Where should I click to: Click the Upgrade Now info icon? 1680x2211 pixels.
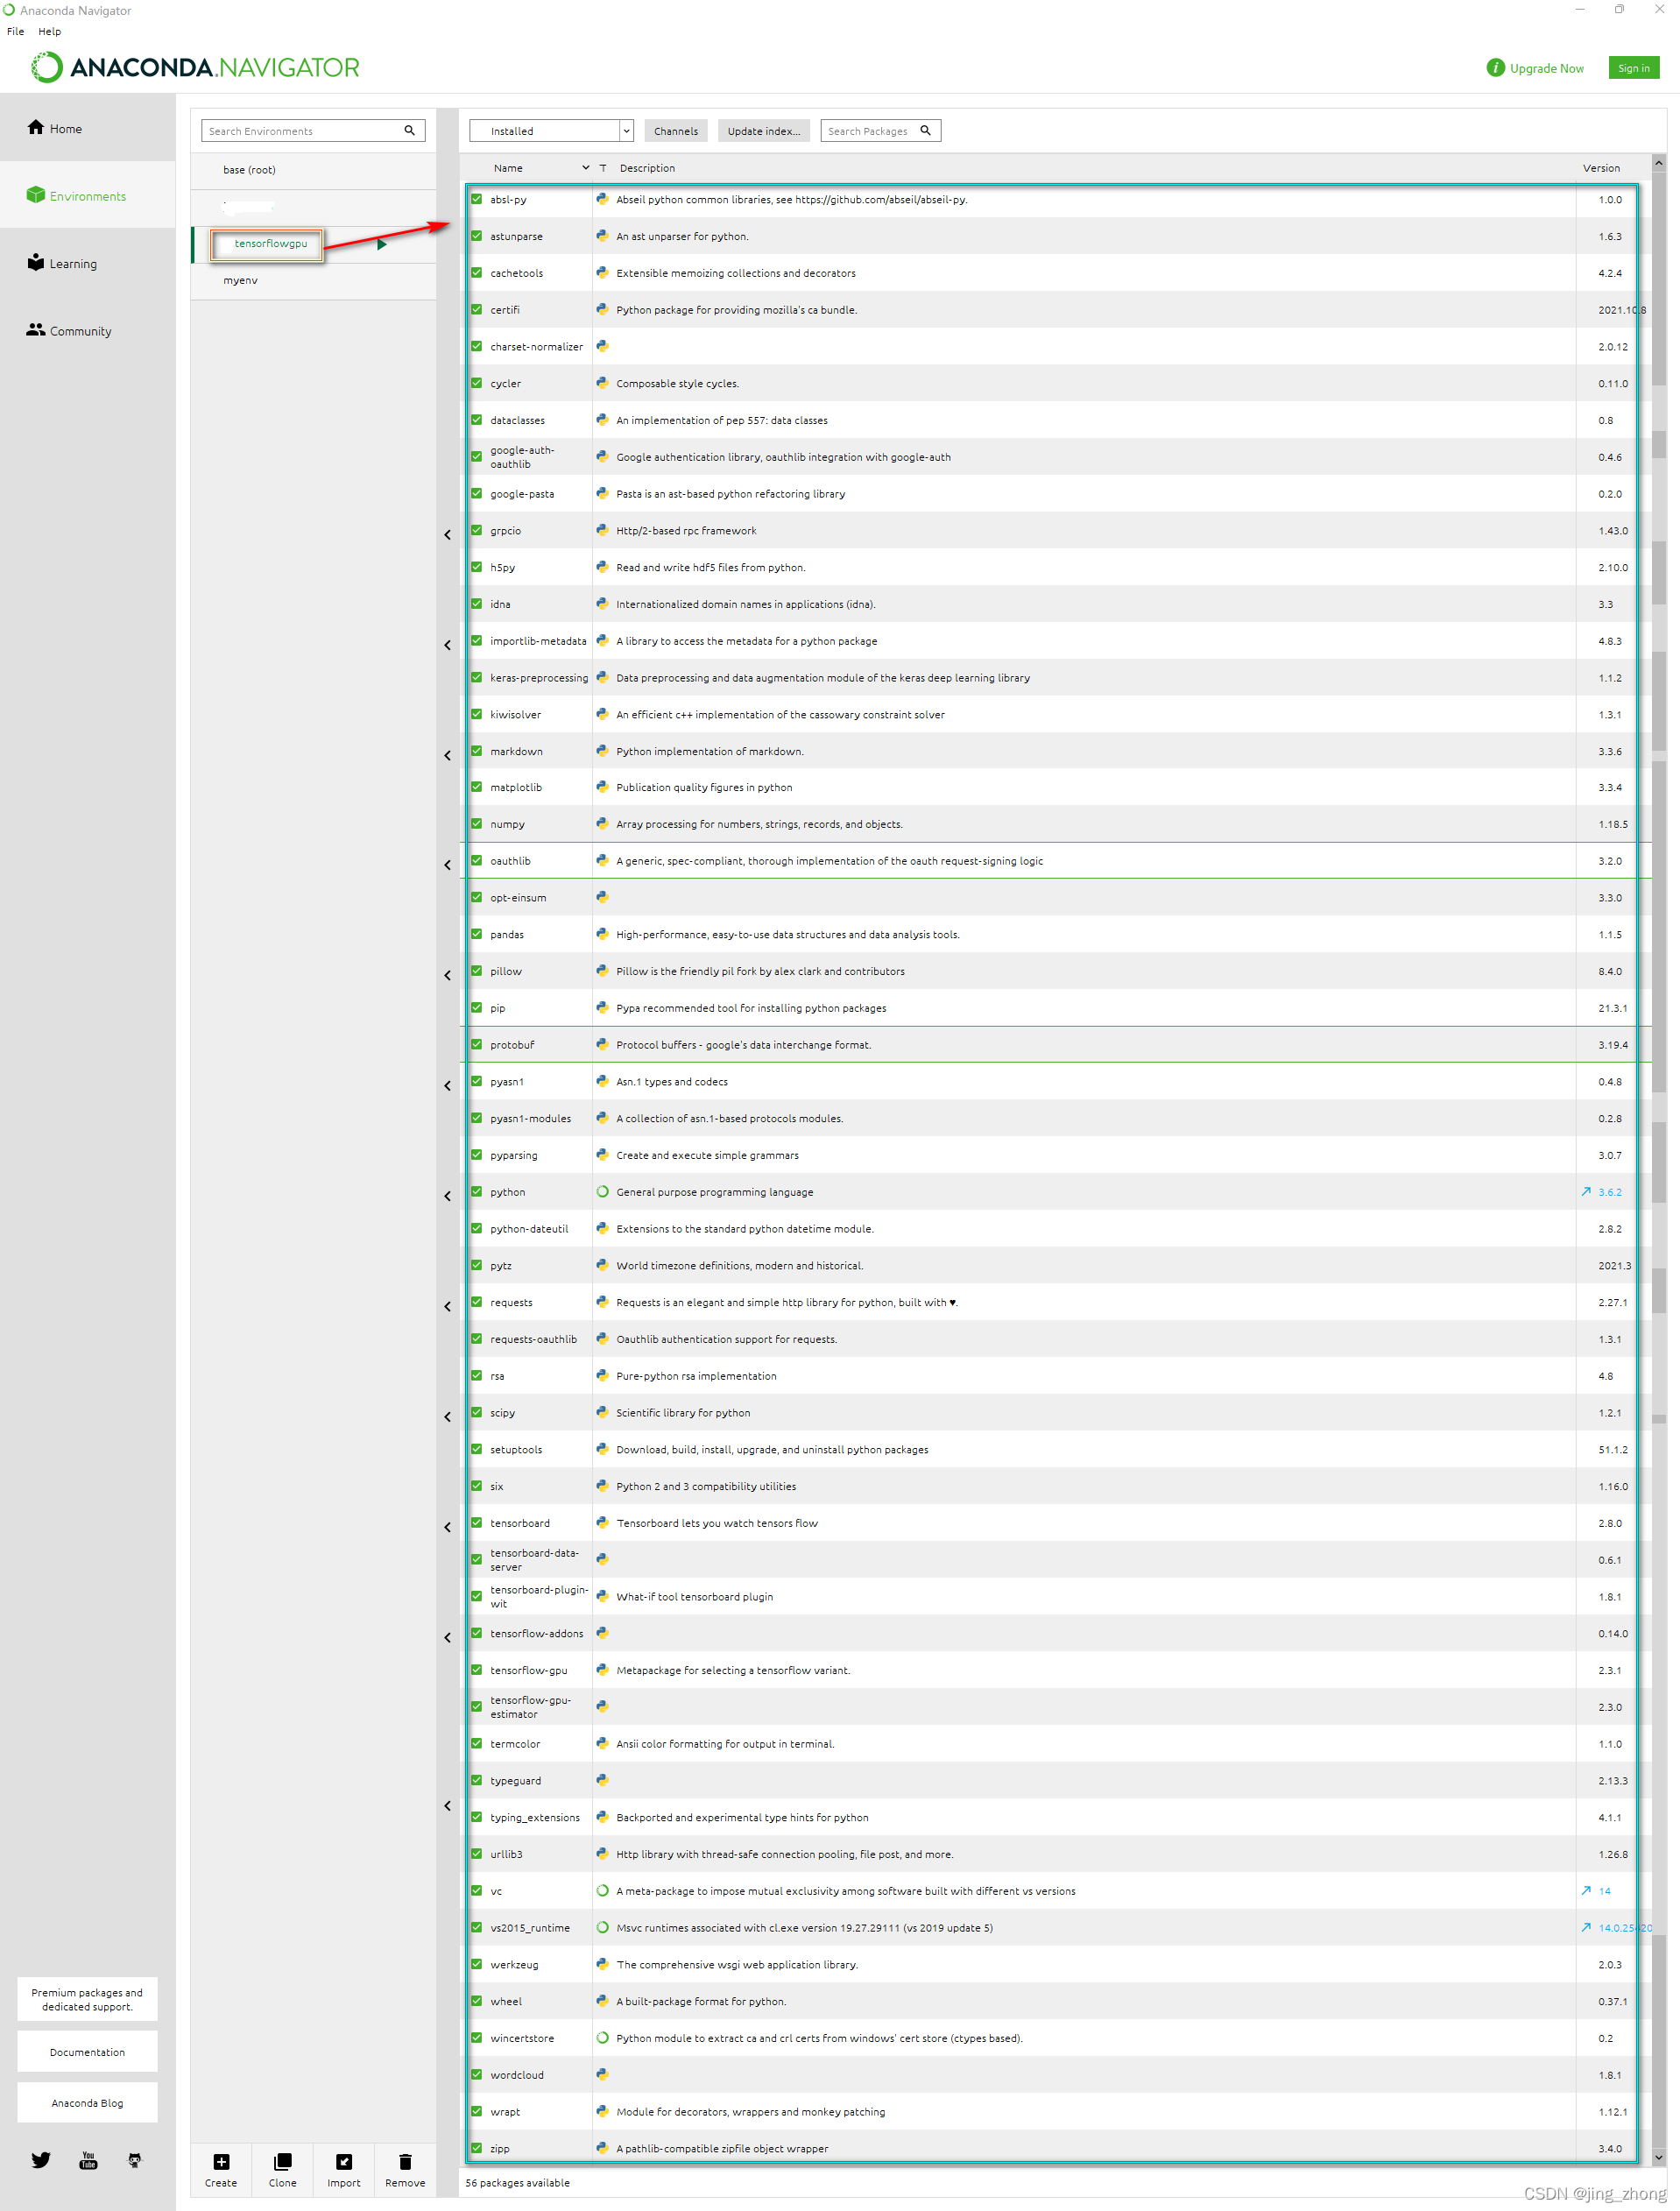tap(1495, 67)
